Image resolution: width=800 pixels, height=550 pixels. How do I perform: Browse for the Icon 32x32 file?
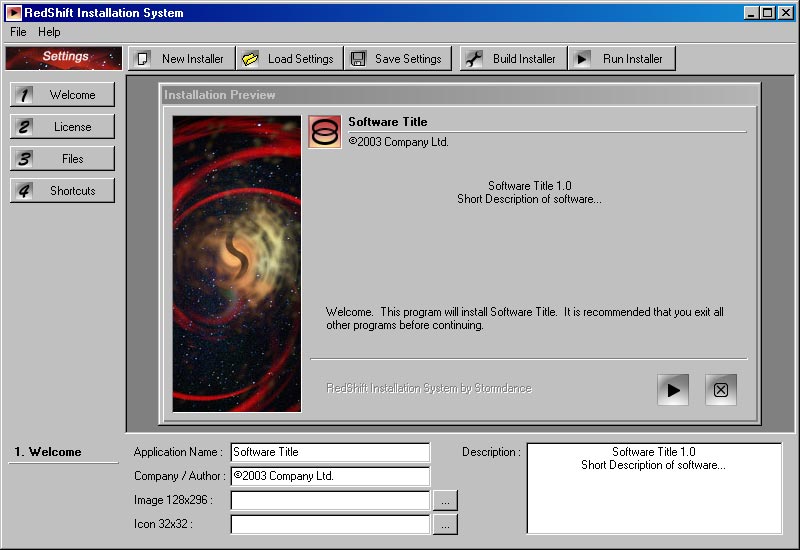tap(445, 524)
